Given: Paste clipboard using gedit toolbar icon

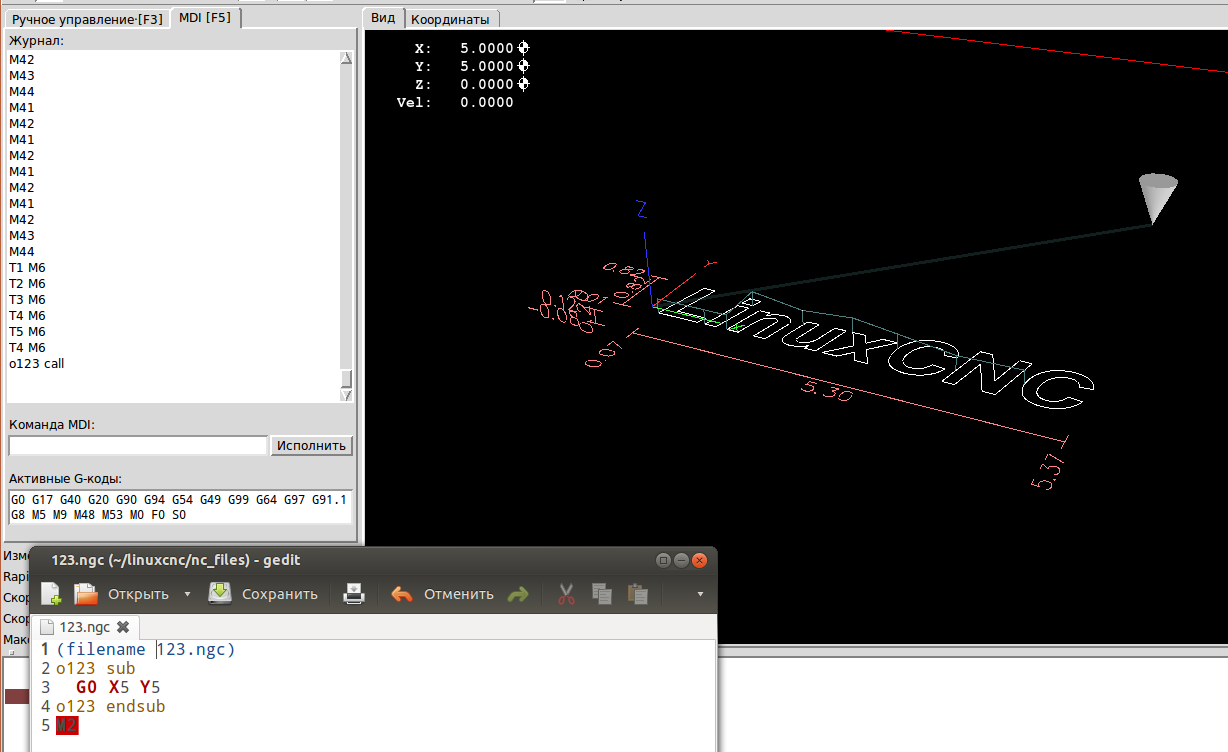Looking at the screenshot, I should [x=637, y=594].
